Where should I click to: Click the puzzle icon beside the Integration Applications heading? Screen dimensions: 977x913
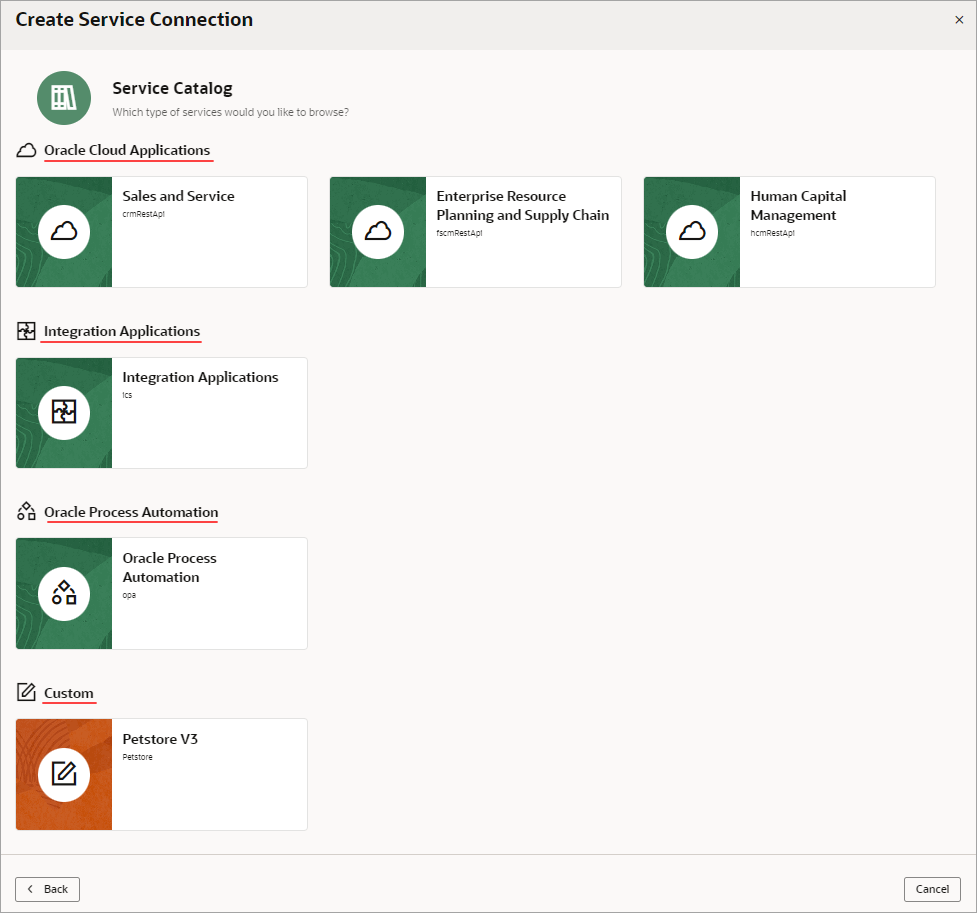[25, 330]
